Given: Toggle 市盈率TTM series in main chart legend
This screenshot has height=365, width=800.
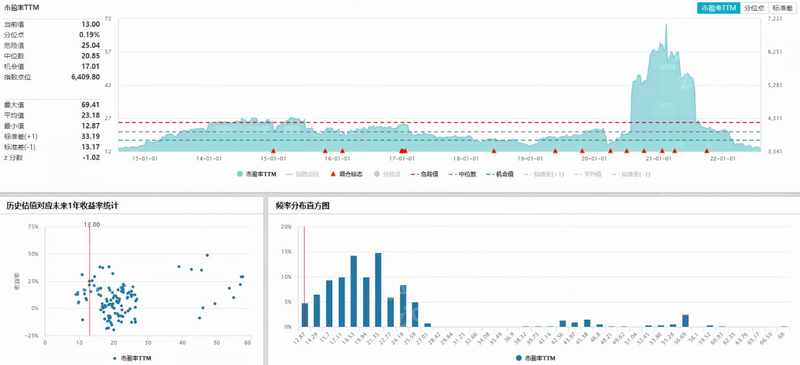Looking at the screenshot, I should click(x=257, y=174).
